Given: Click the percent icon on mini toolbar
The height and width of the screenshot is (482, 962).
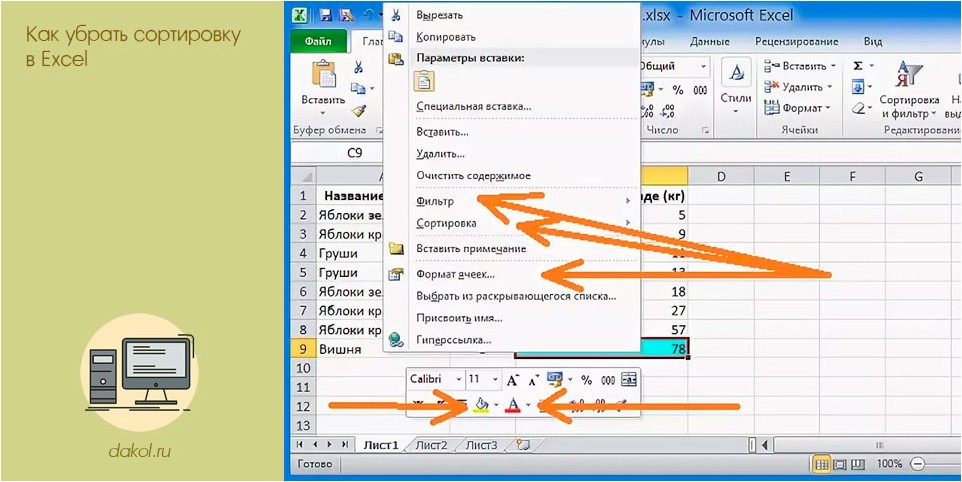Looking at the screenshot, I should 587,380.
